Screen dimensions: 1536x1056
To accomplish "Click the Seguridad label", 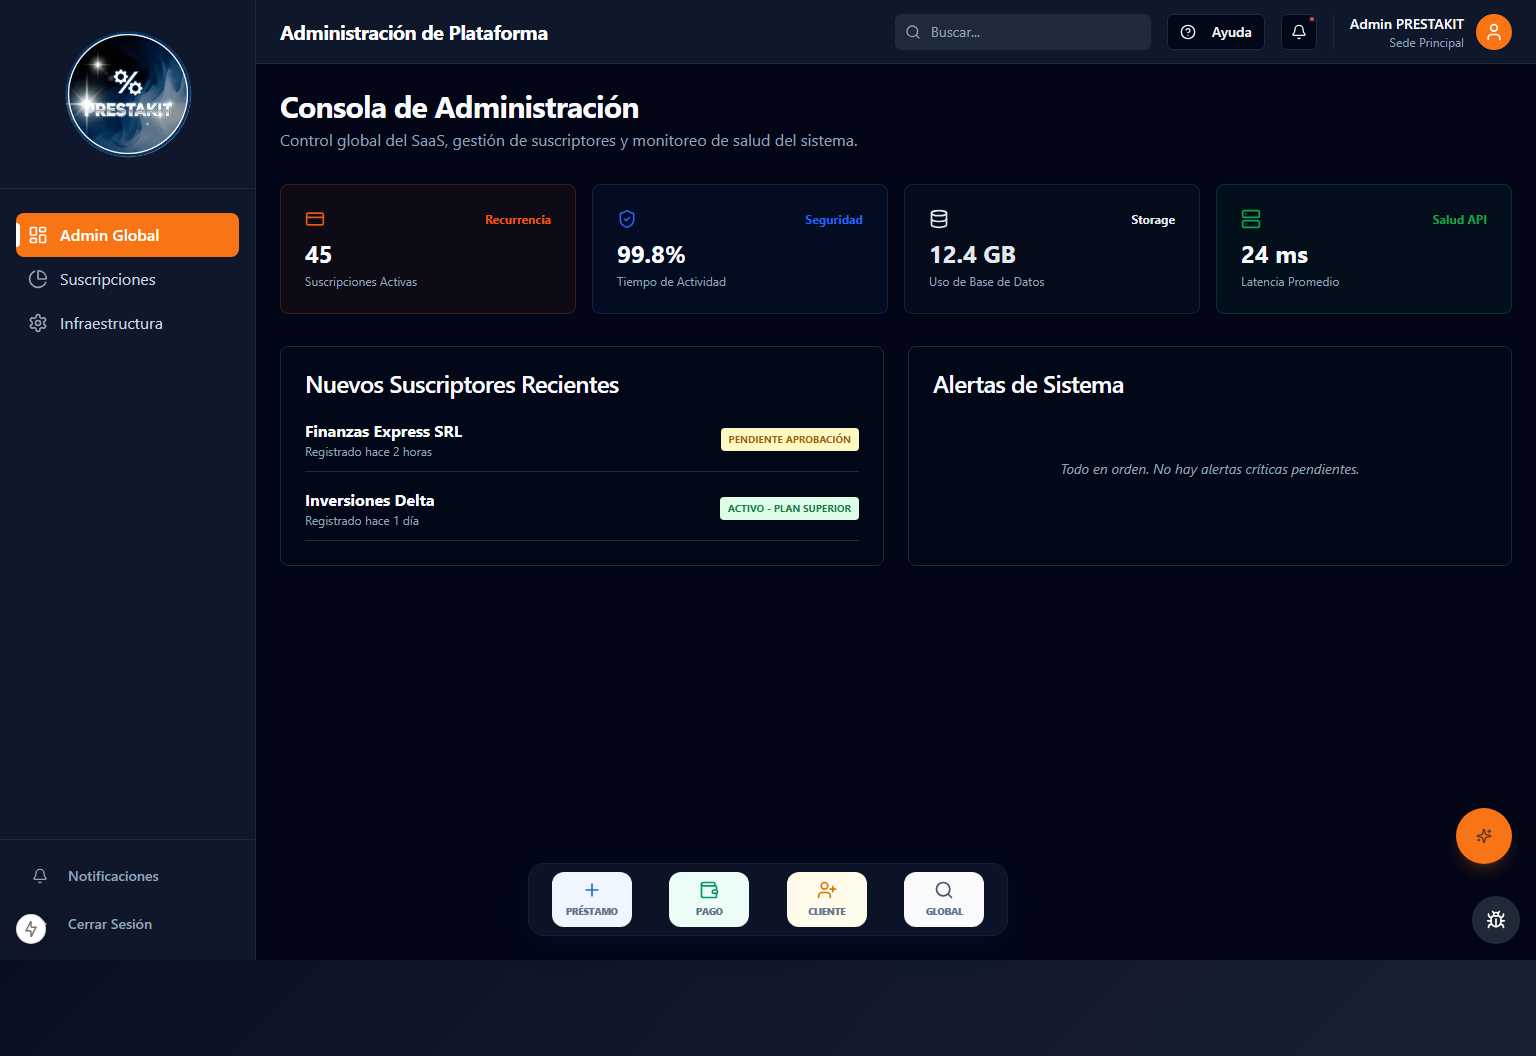I will point(834,220).
